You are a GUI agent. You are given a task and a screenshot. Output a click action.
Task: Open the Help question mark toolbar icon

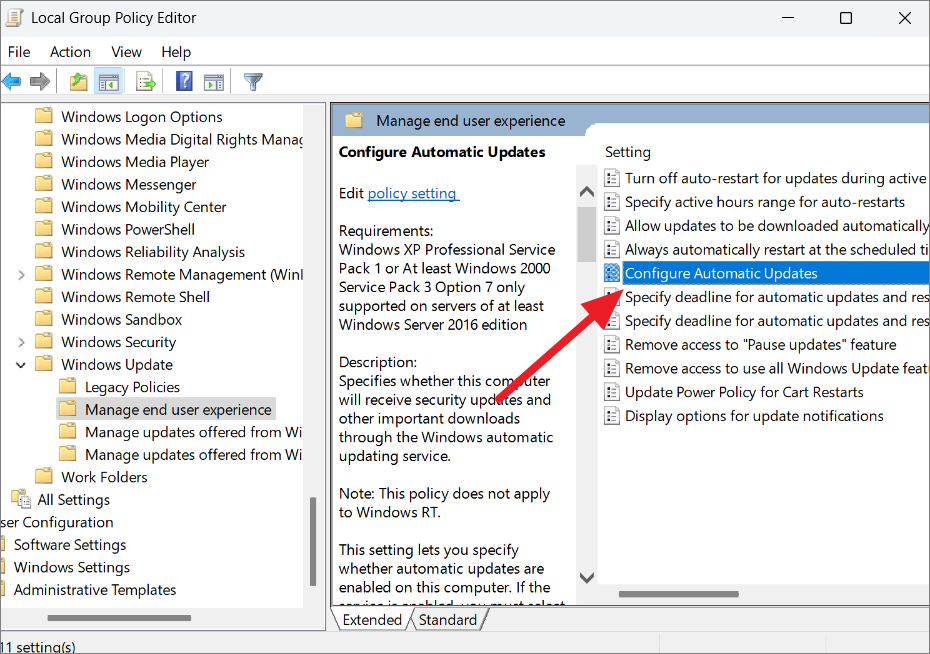pos(184,81)
